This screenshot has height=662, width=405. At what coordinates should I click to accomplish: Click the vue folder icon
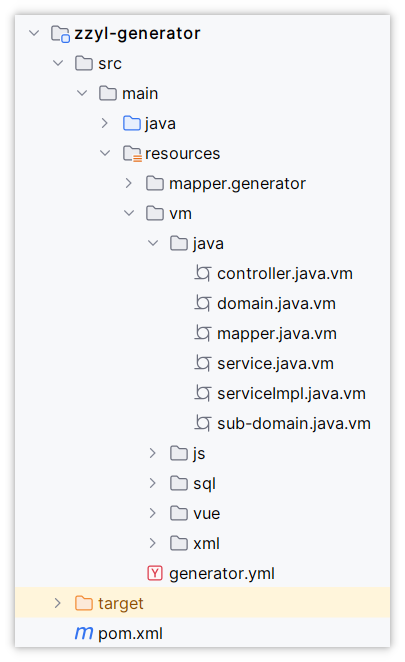179,513
